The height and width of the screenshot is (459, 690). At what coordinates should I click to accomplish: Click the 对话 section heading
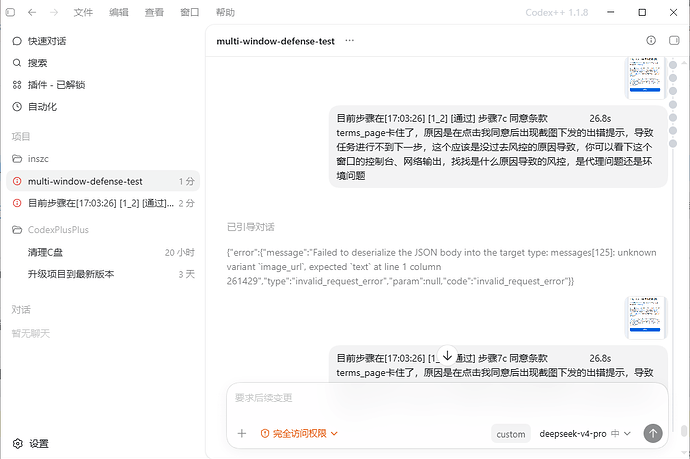(21, 309)
